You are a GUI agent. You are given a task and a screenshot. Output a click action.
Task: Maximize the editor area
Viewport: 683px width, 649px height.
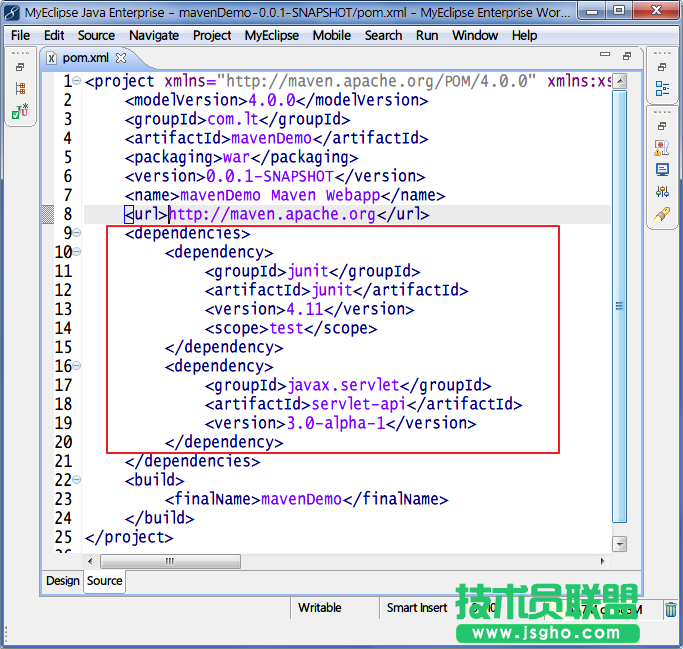[x=627, y=56]
